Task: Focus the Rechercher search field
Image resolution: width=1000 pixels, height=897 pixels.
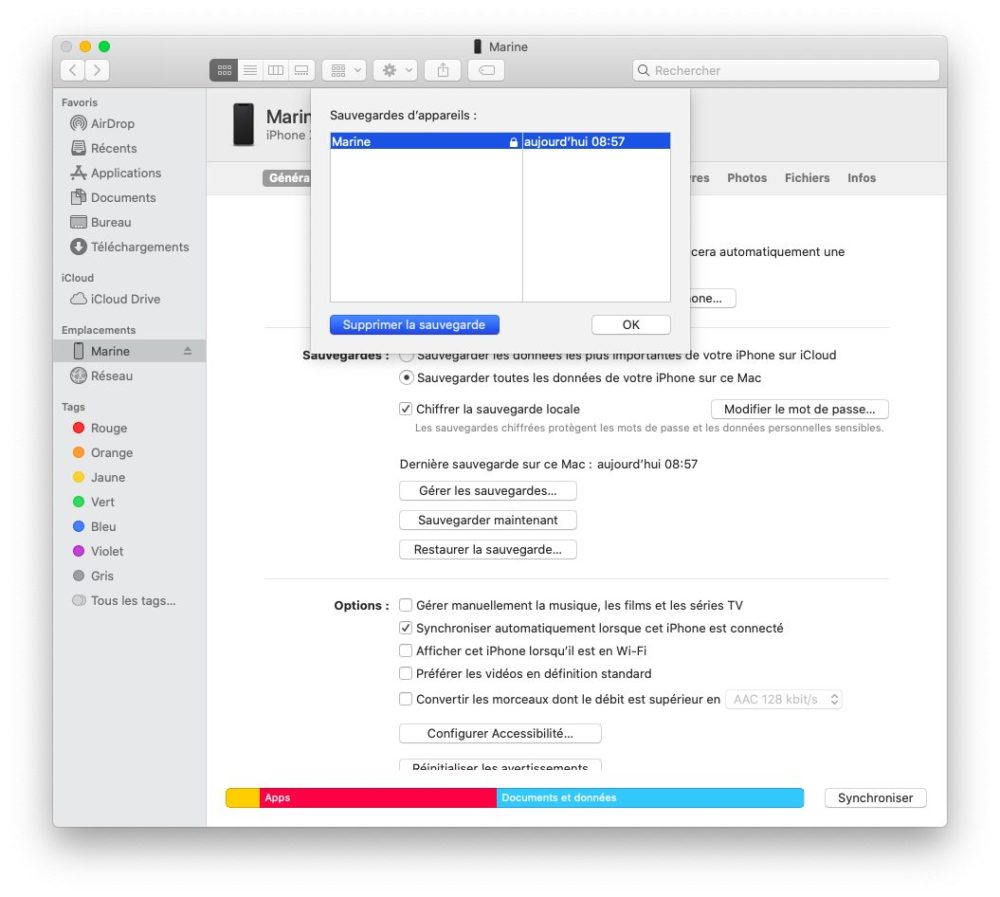Action: click(x=786, y=70)
